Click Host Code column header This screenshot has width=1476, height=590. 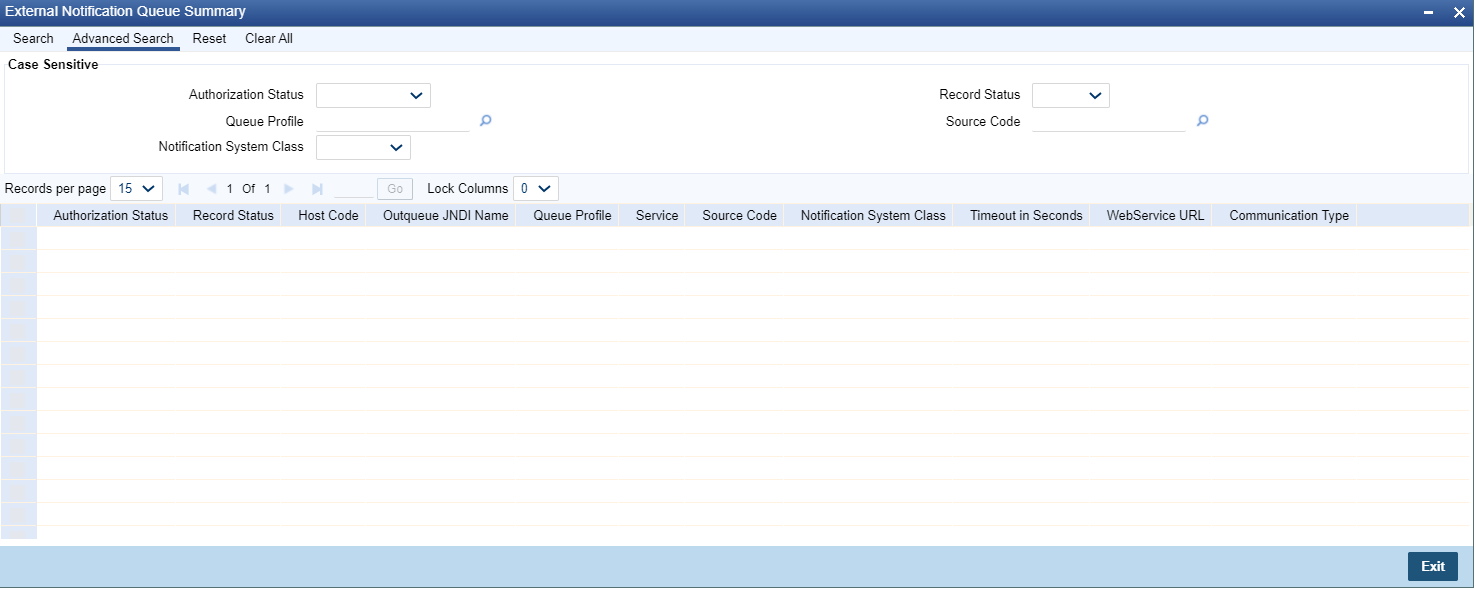tap(328, 215)
